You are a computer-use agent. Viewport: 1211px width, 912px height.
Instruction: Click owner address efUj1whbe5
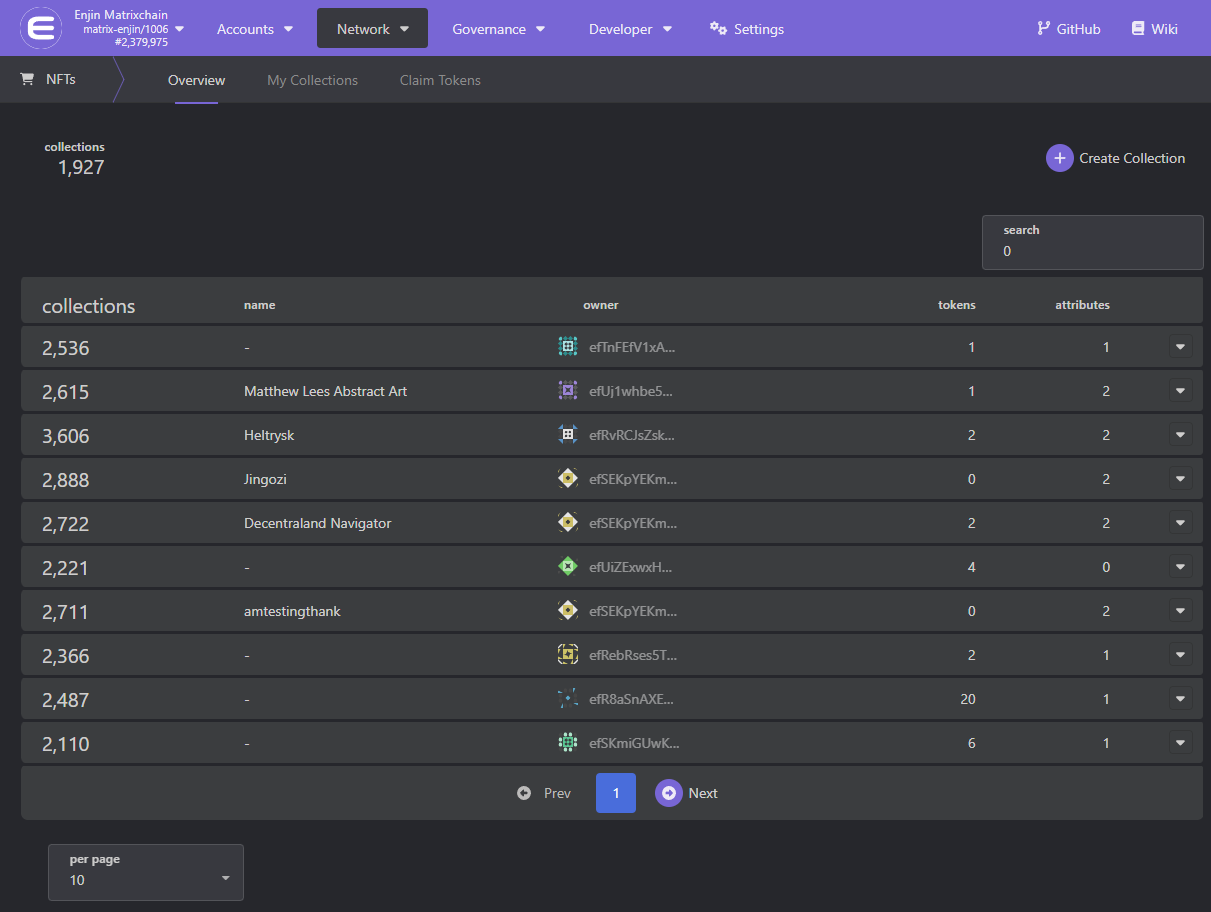(x=631, y=391)
